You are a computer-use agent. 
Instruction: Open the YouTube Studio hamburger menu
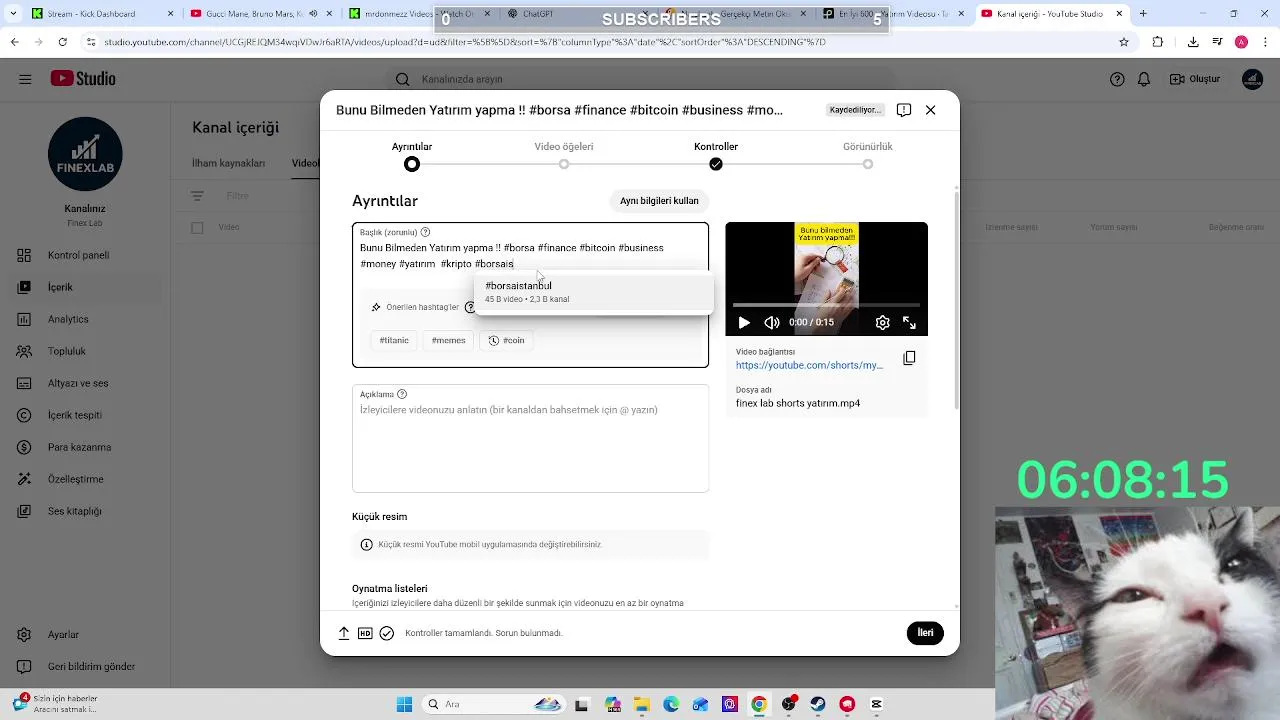tap(25, 79)
